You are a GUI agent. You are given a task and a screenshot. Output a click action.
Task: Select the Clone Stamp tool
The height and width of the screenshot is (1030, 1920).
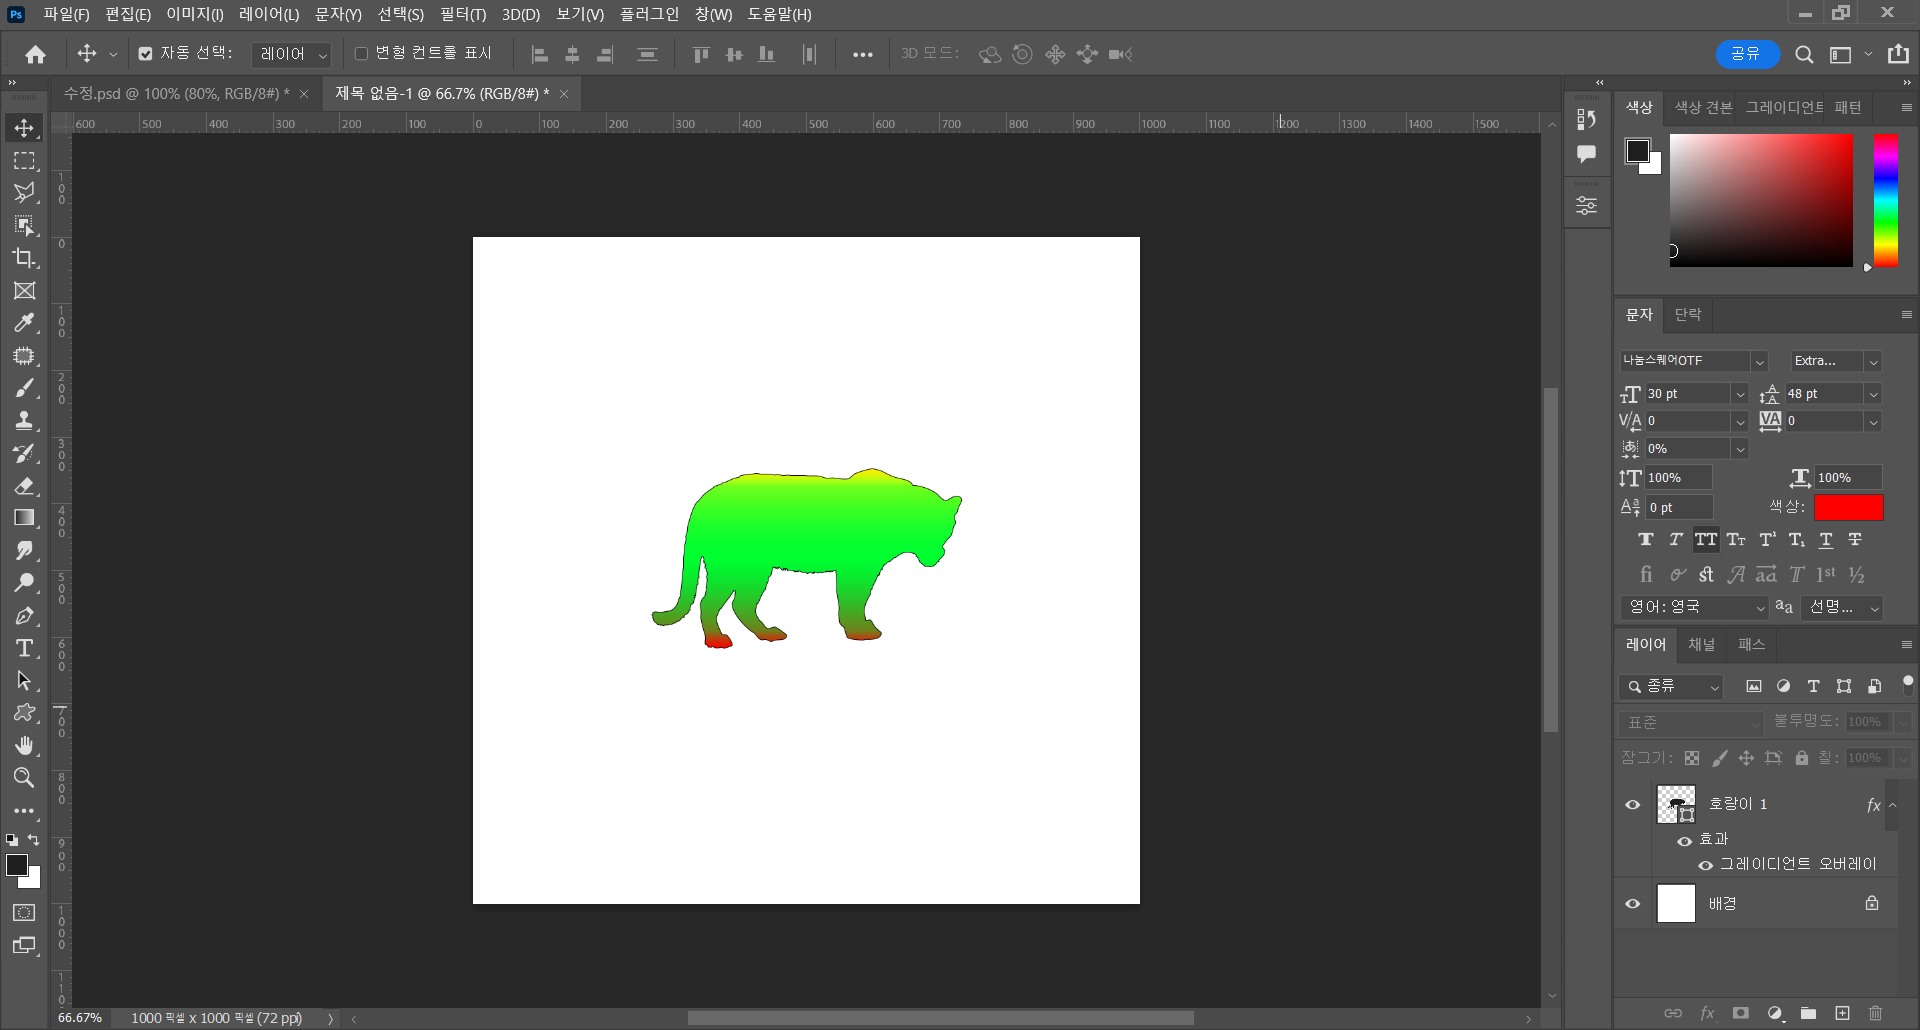coord(25,421)
